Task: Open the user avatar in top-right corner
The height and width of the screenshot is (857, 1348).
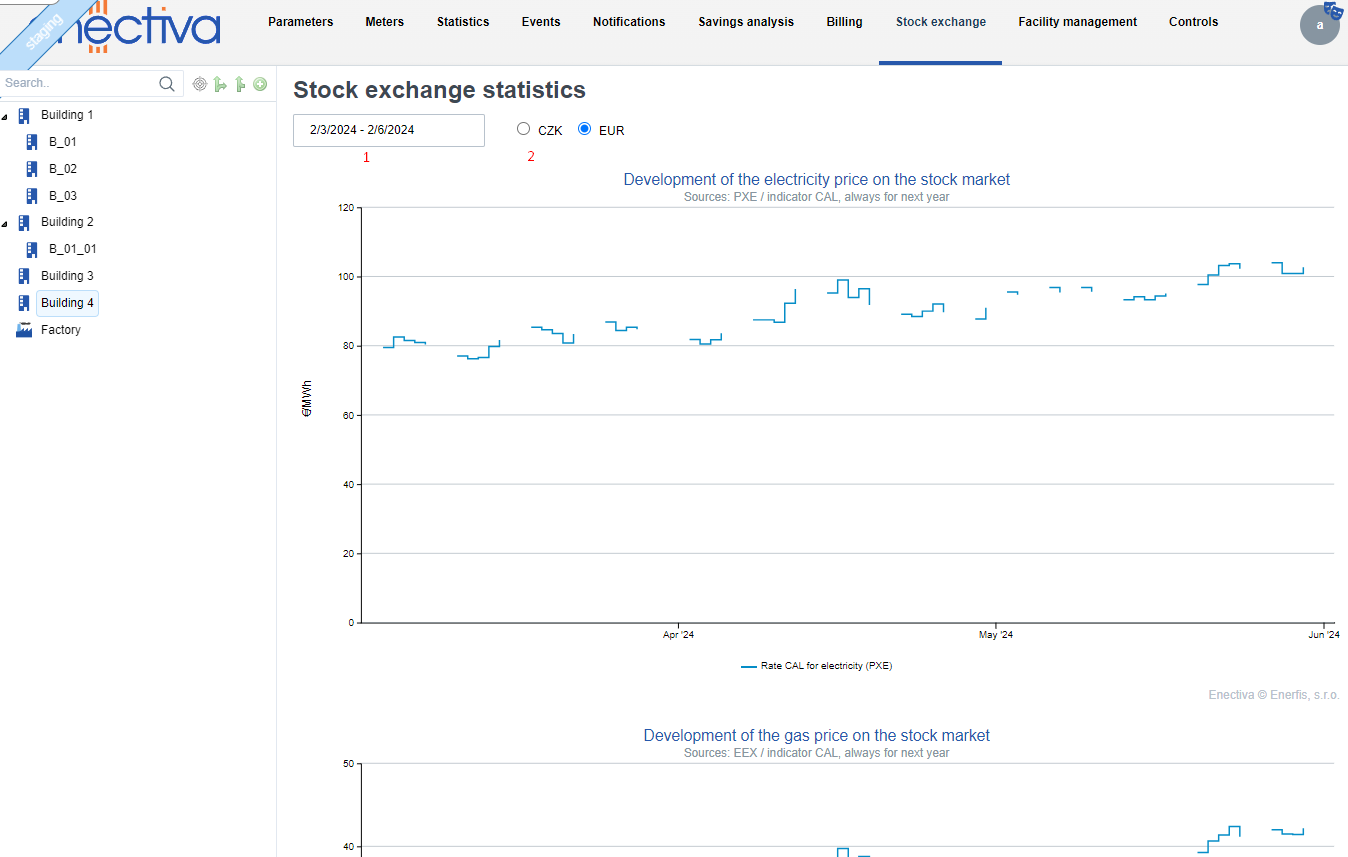Action: [1319, 25]
